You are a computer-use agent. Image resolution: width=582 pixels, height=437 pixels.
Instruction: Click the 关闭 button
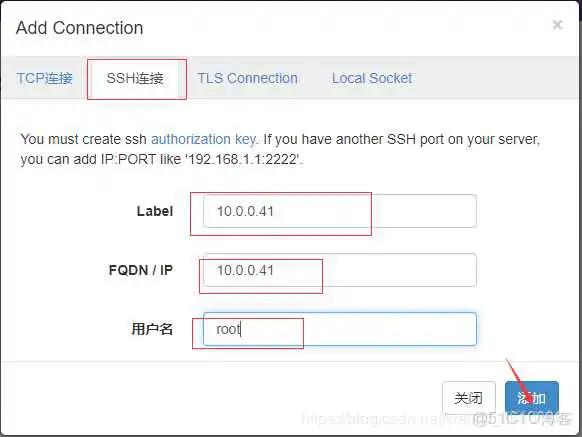coord(469,398)
